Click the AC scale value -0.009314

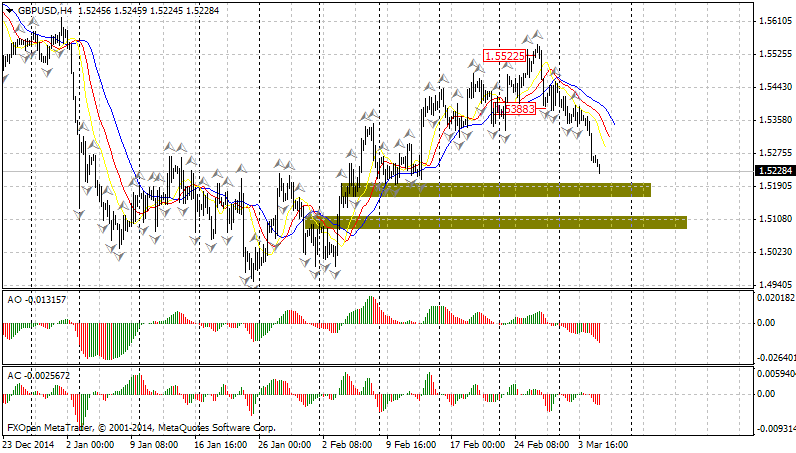point(776,428)
